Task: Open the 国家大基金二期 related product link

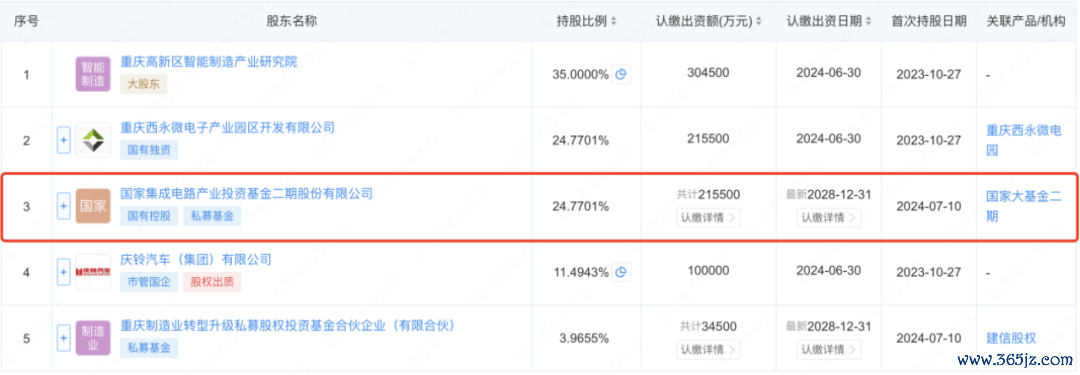Action: (x=1020, y=206)
